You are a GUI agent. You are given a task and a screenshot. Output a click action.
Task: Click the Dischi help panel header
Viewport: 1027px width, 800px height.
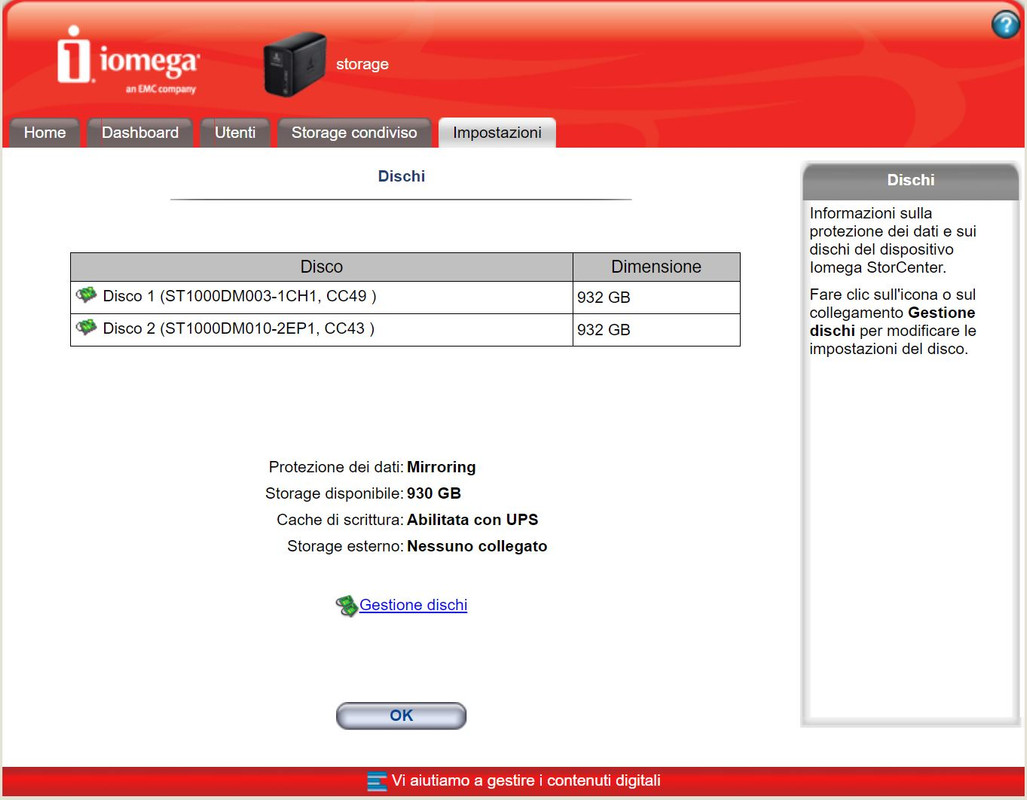[x=910, y=180]
